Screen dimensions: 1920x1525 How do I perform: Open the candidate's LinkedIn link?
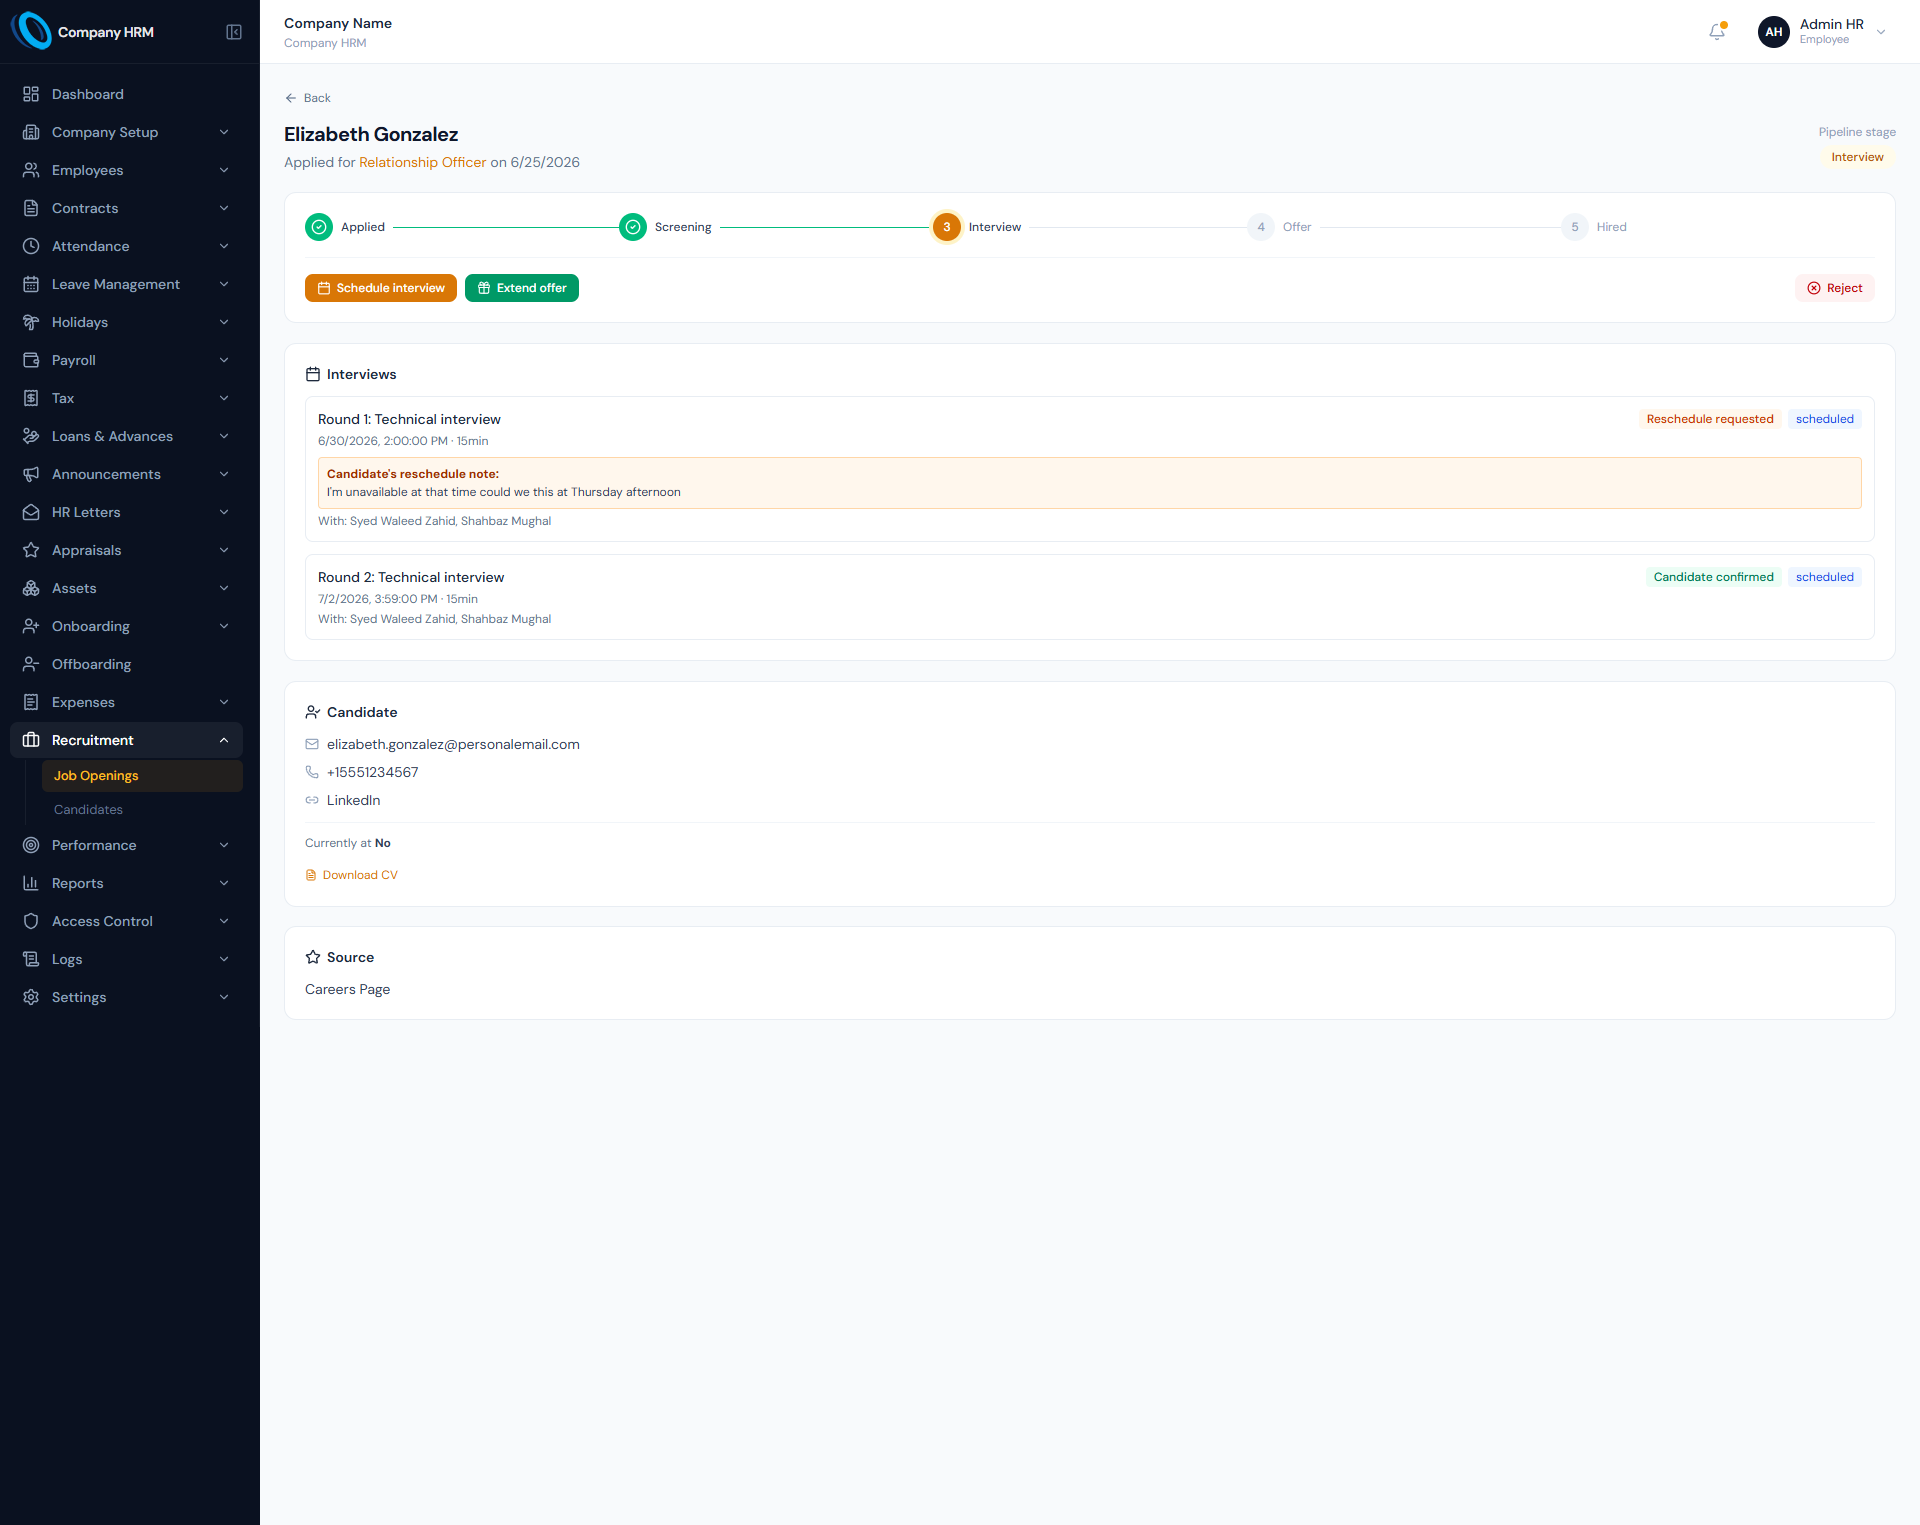tap(353, 800)
